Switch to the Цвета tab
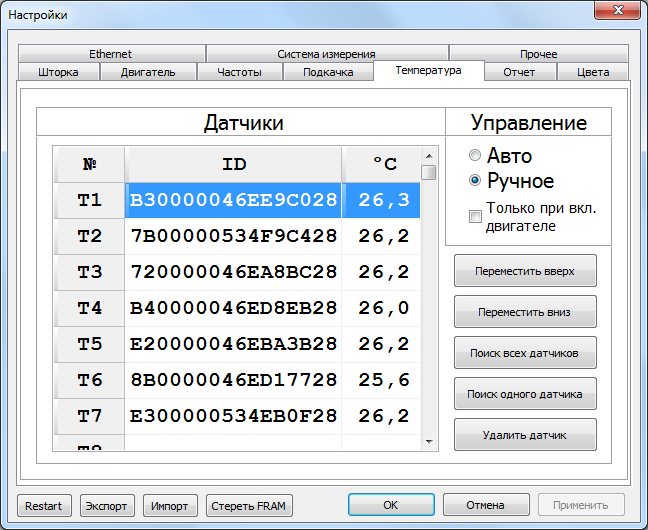 [593, 72]
